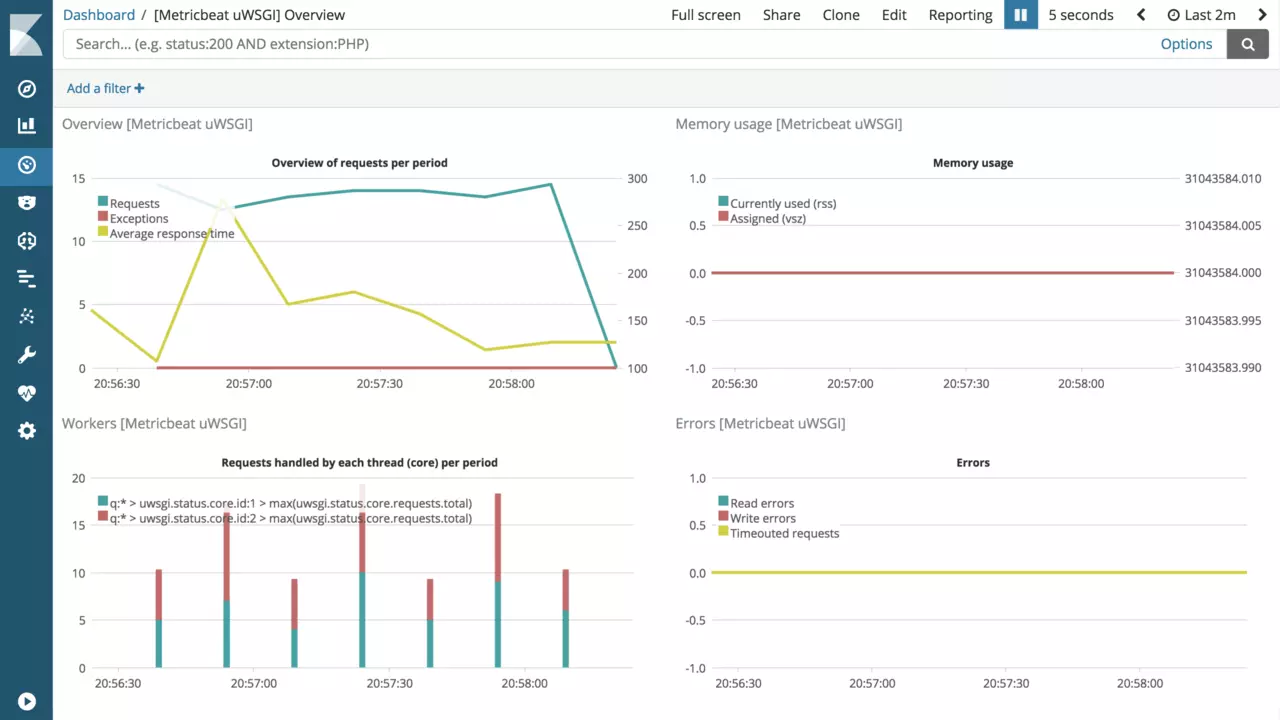Open Discover from the compass icon
Screen dimensions: 1280x720
(27, 89)
